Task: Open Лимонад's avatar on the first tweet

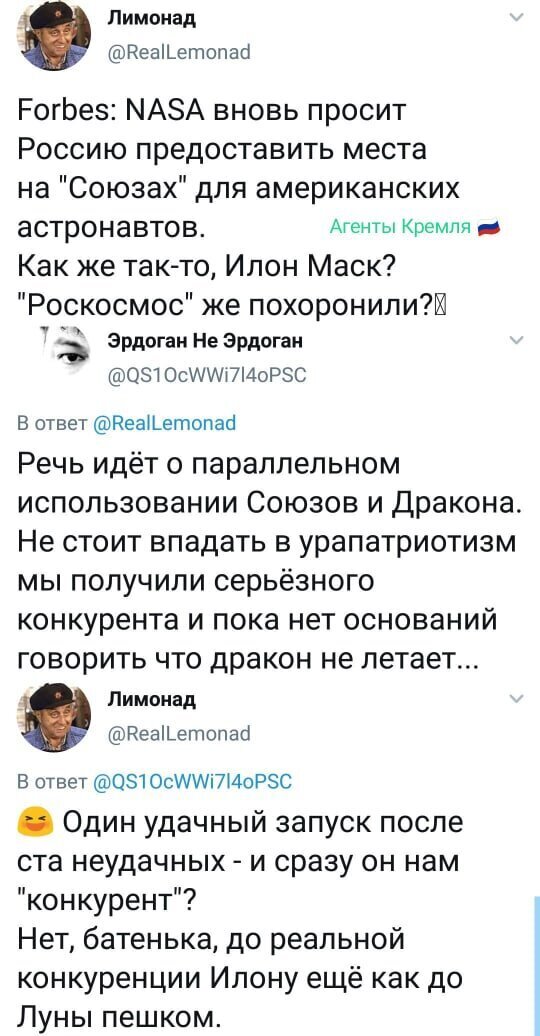Action: point(54,35)
